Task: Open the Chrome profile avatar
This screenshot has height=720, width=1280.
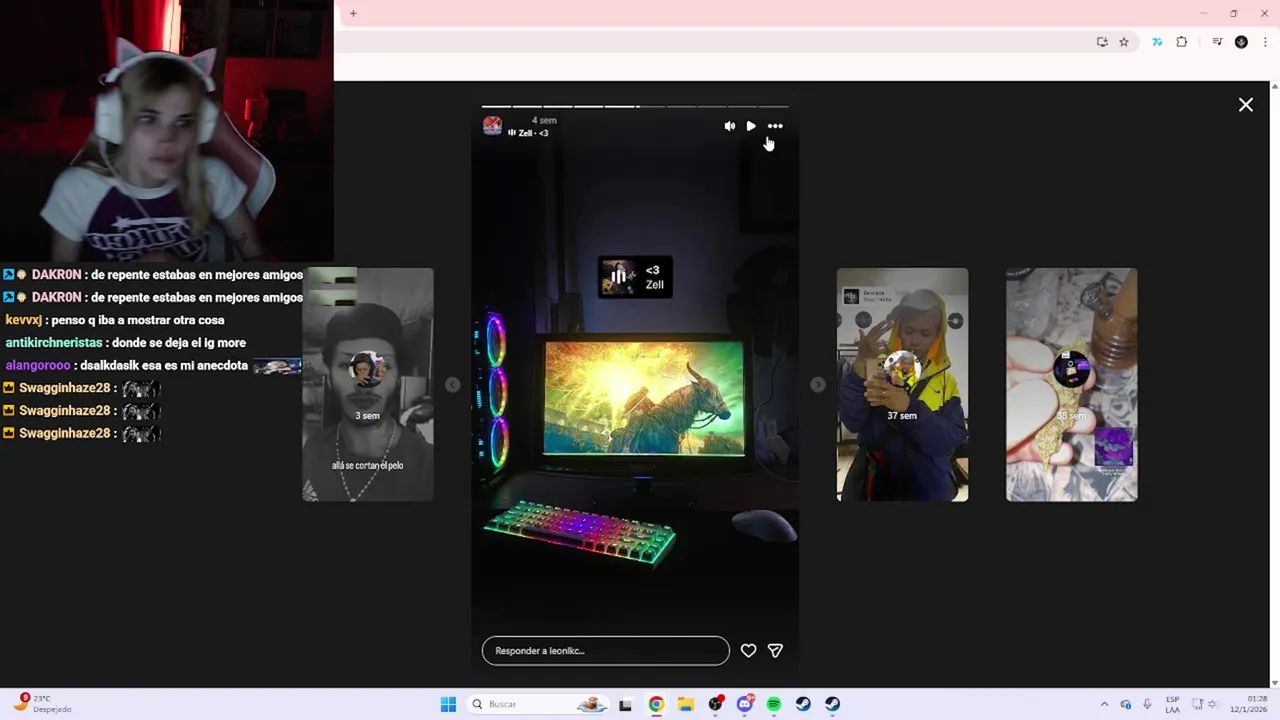Action: point(1241,42)
